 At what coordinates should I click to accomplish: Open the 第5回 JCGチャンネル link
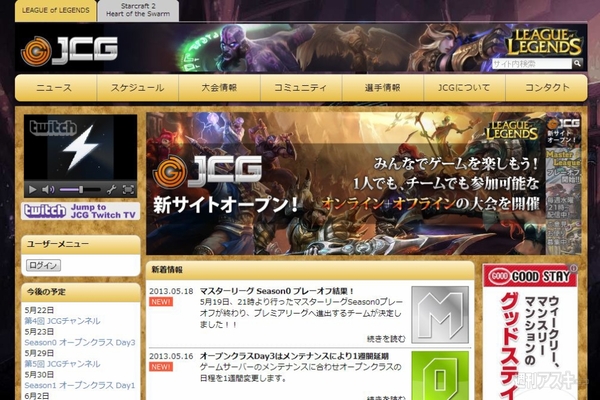[62, 364]
